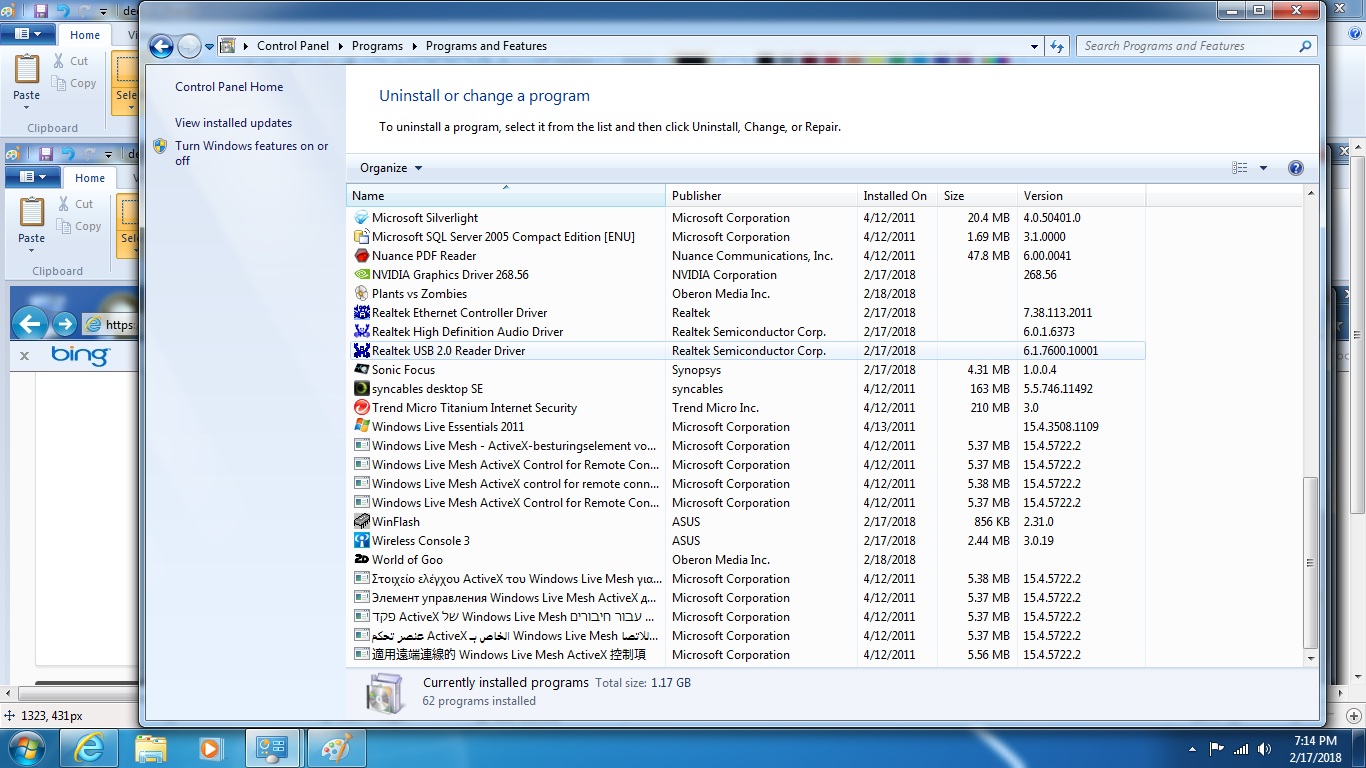Expand the view options dropdown arrow
This screenshot has height=768, width=1366.
[1263, 168]
